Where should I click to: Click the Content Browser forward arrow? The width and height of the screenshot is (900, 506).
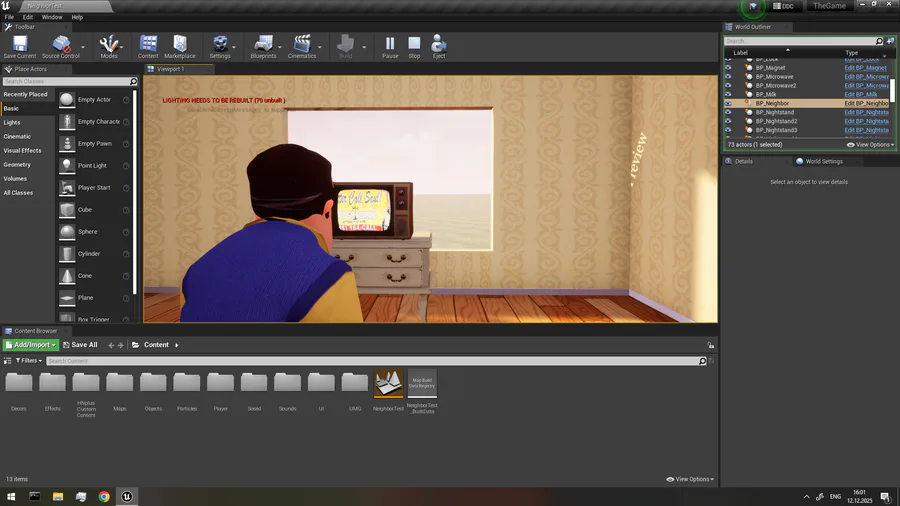coord(121,345)
